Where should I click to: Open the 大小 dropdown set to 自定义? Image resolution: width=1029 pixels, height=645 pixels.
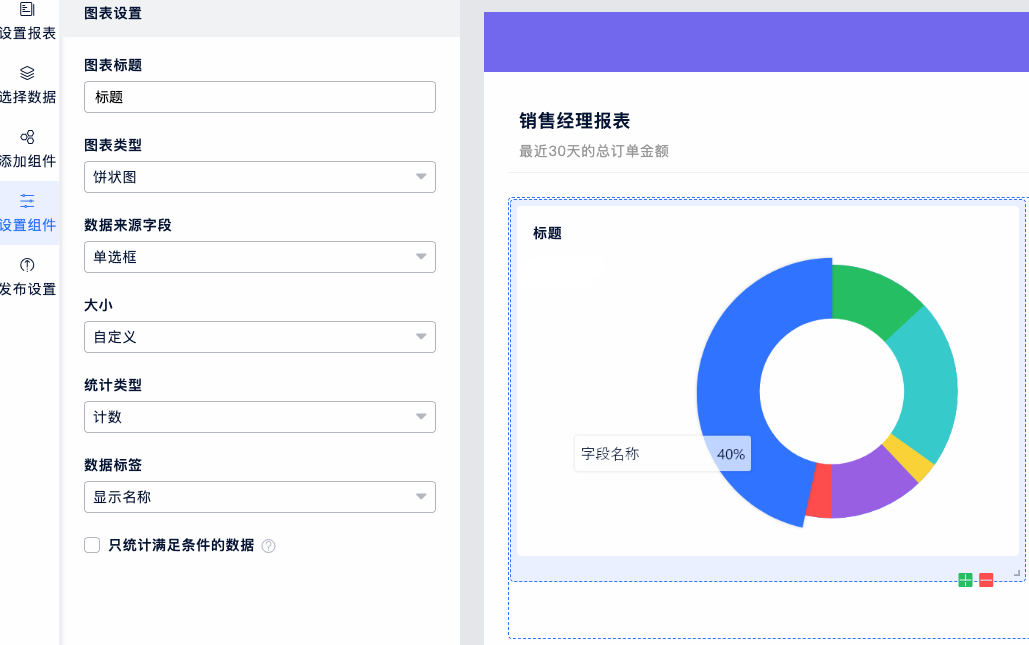260,337
